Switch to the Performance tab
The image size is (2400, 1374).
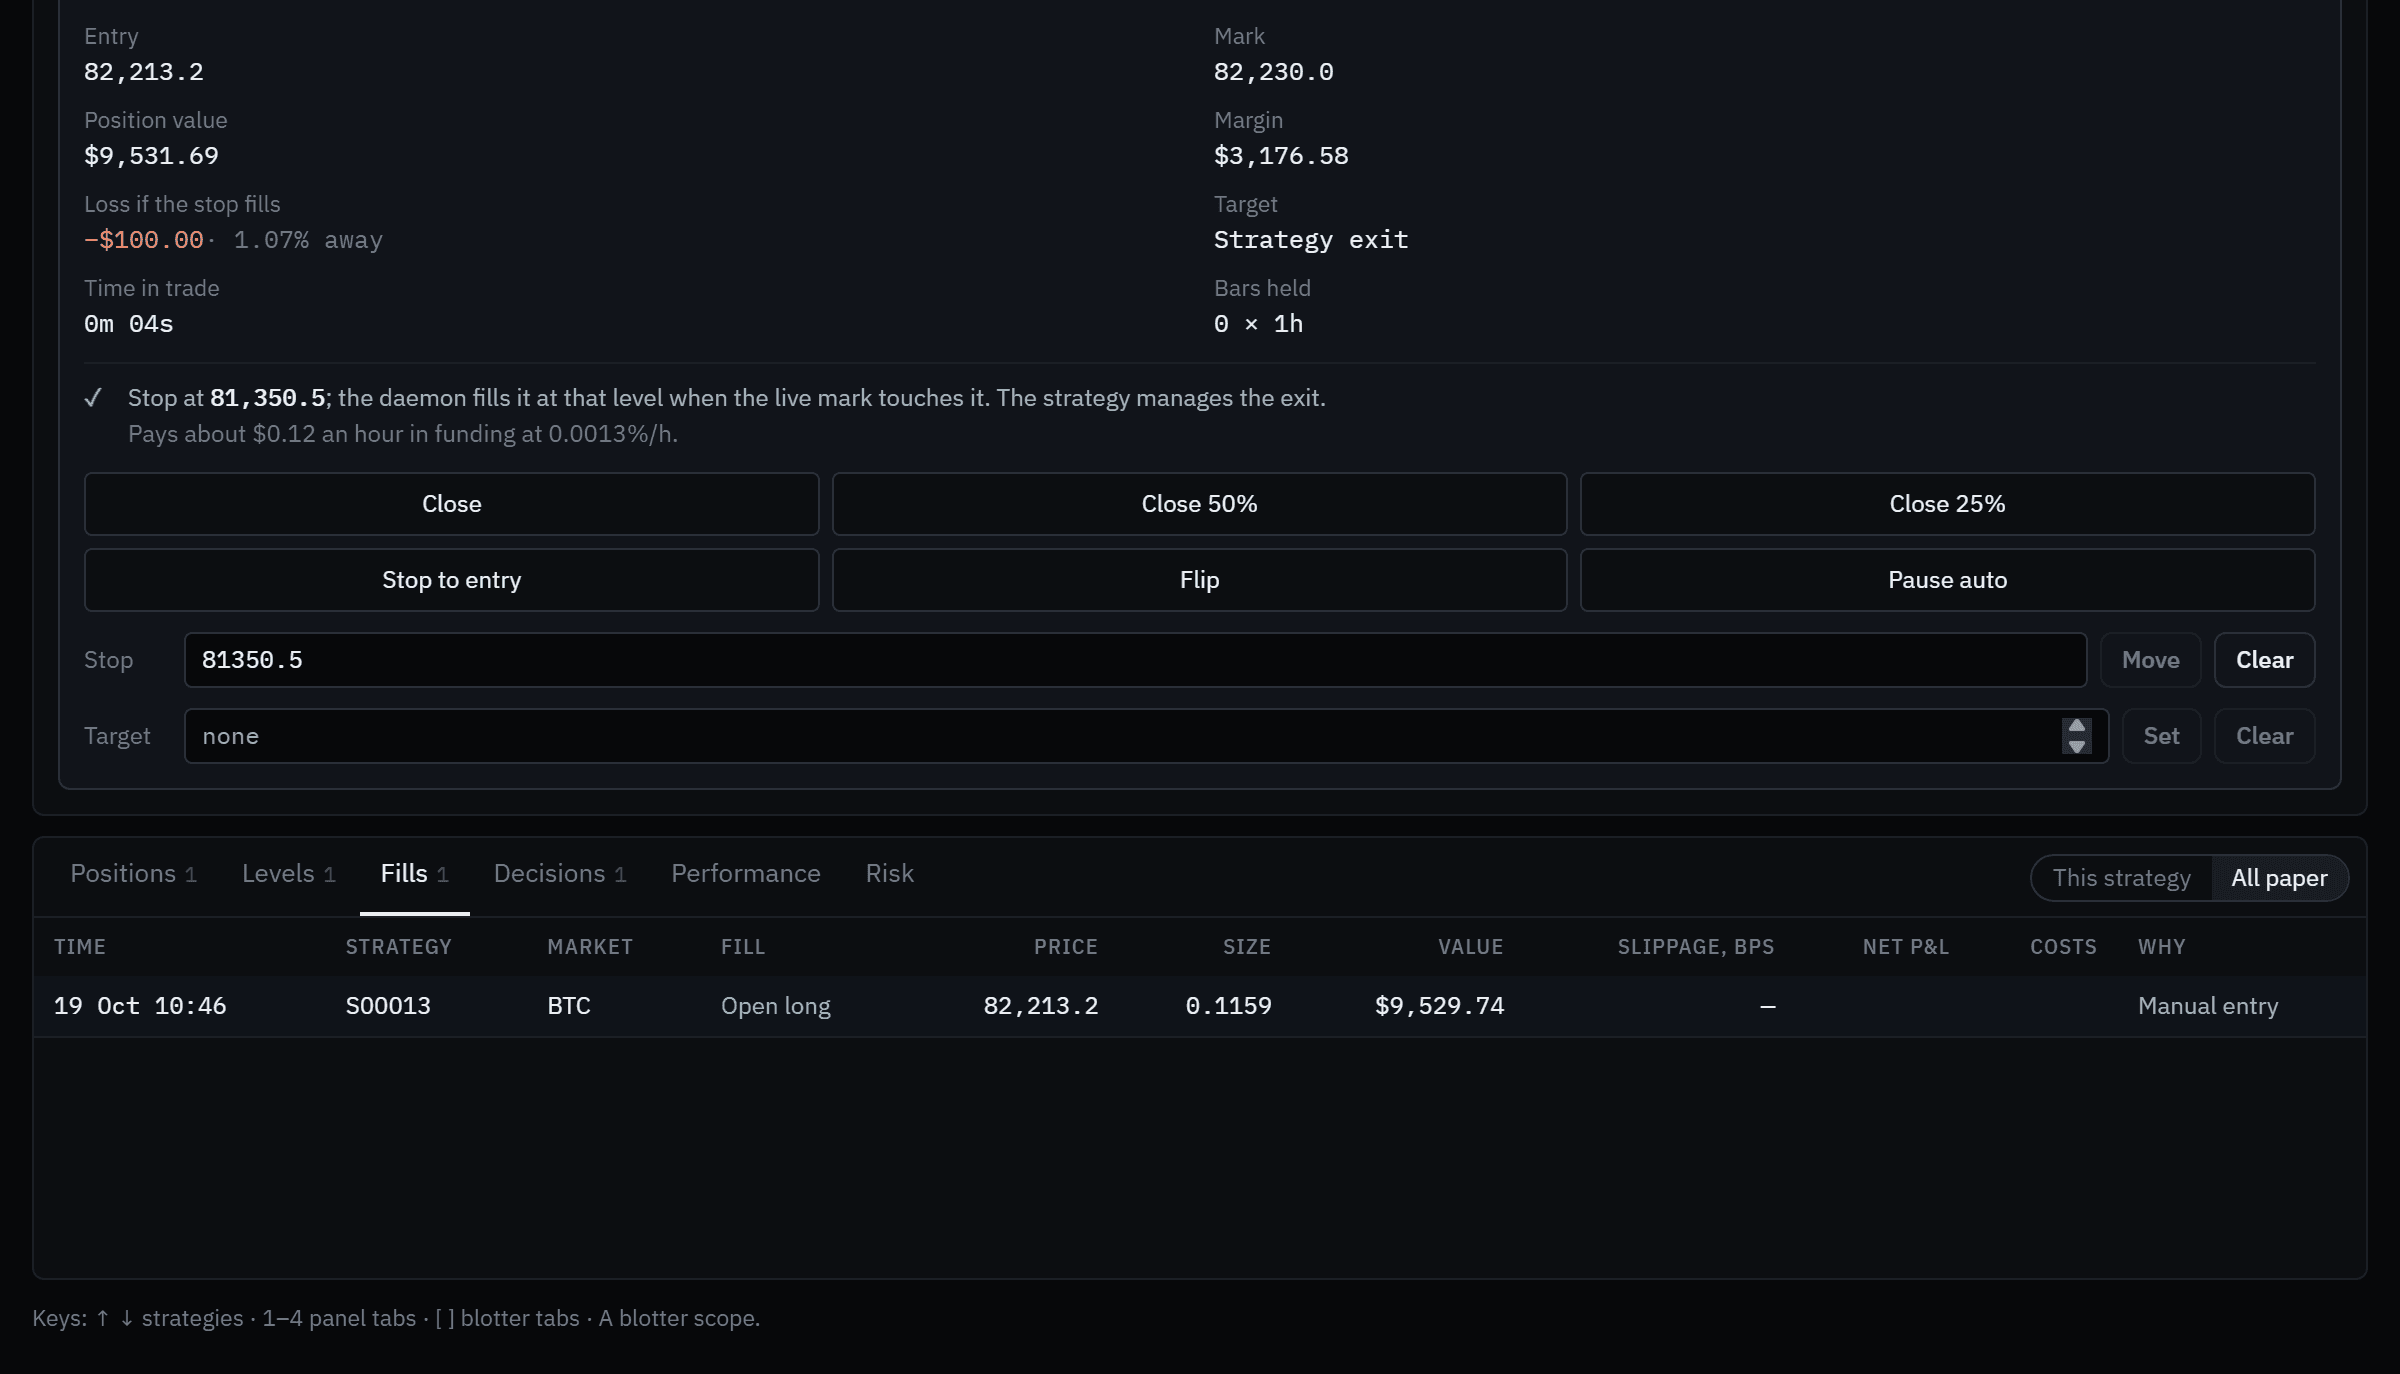click(x=745, y=874)
